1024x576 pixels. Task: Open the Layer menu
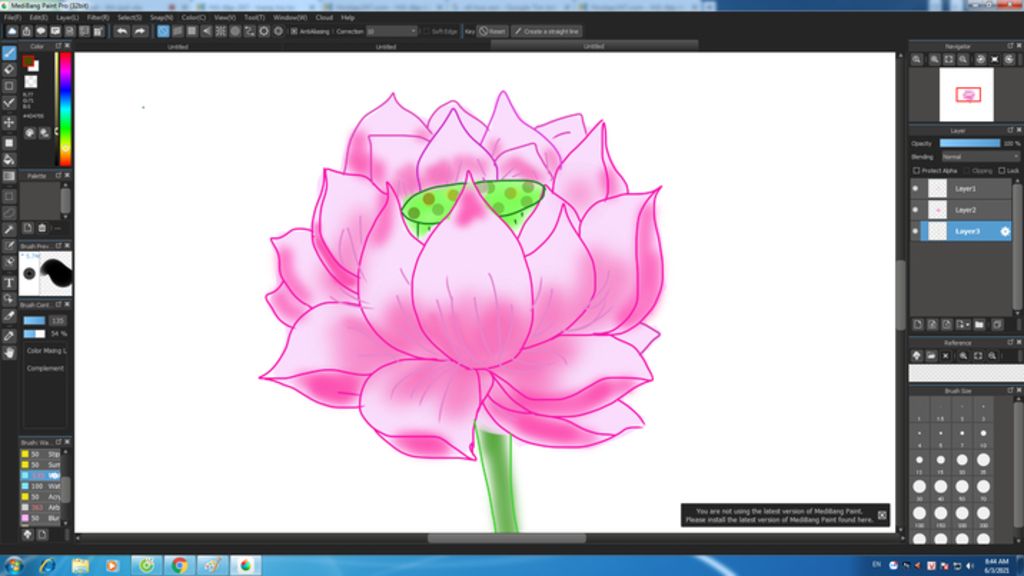click(67, 18)
